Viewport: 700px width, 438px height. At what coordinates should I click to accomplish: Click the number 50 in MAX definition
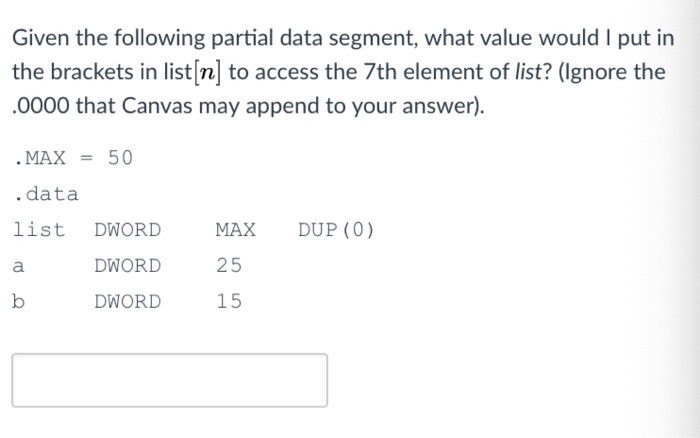[x=120, y=158]
